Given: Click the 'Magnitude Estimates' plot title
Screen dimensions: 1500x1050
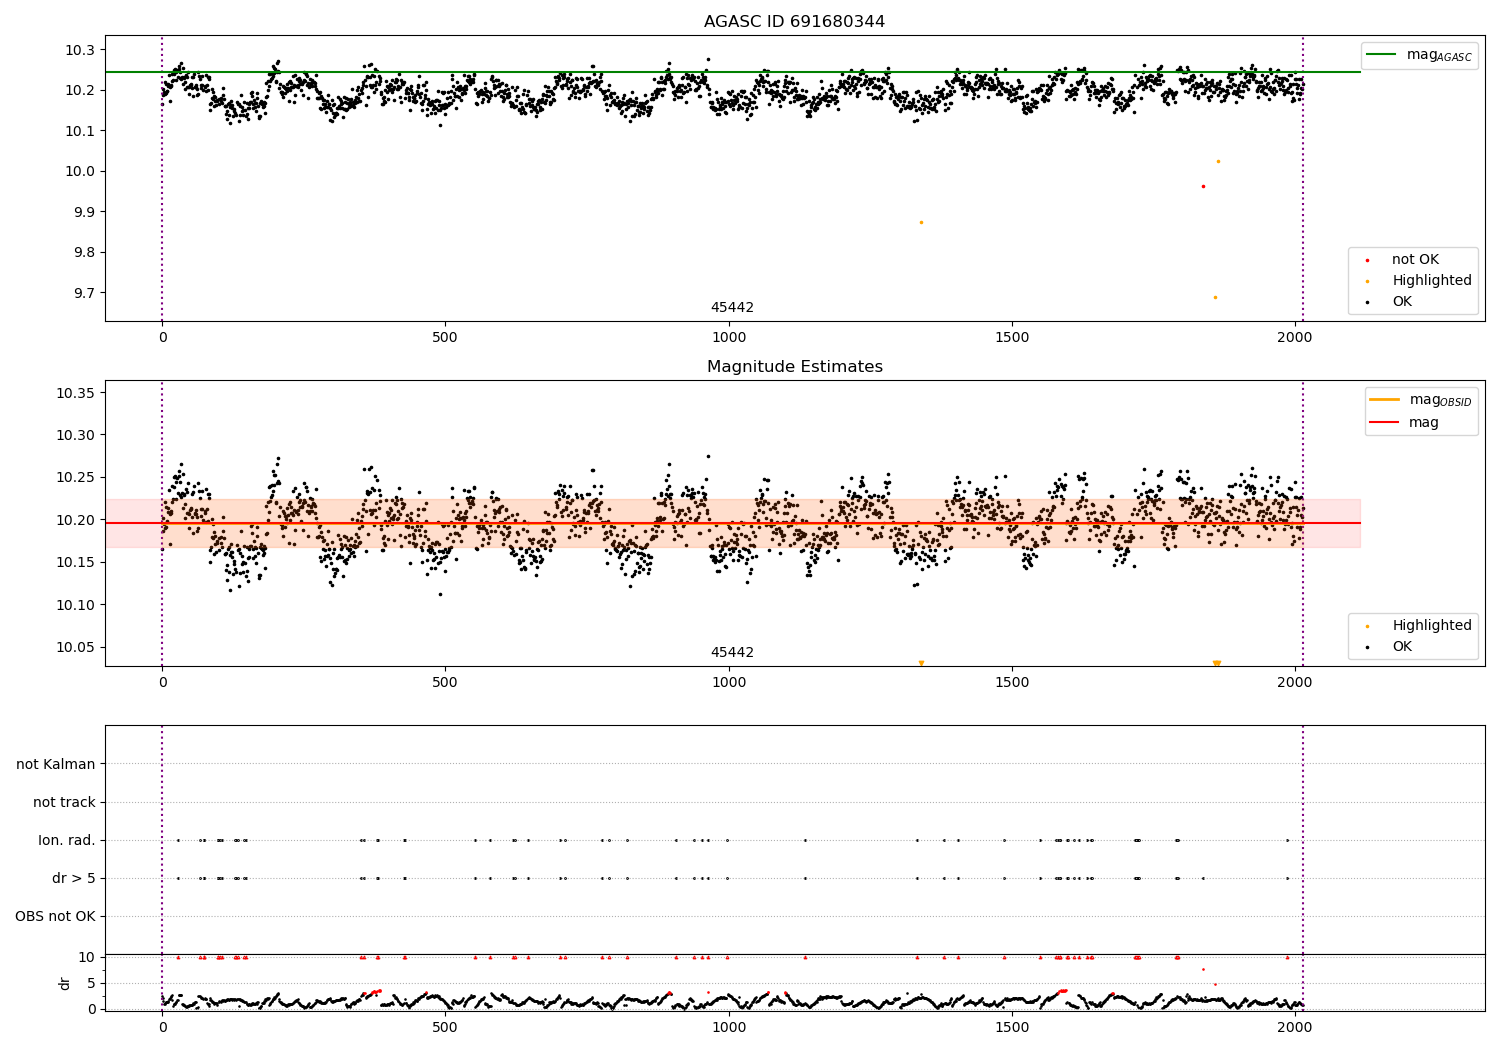Looking at the screenshot, I should [794, 367].
